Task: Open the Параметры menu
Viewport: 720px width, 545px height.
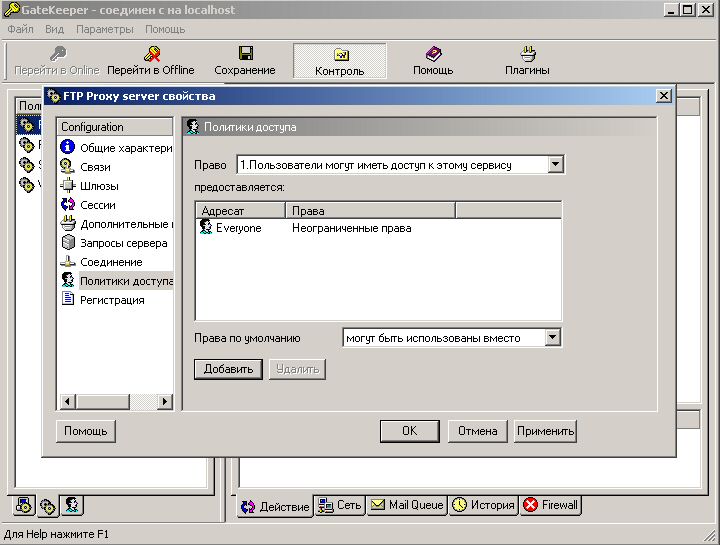Action: 105,29
